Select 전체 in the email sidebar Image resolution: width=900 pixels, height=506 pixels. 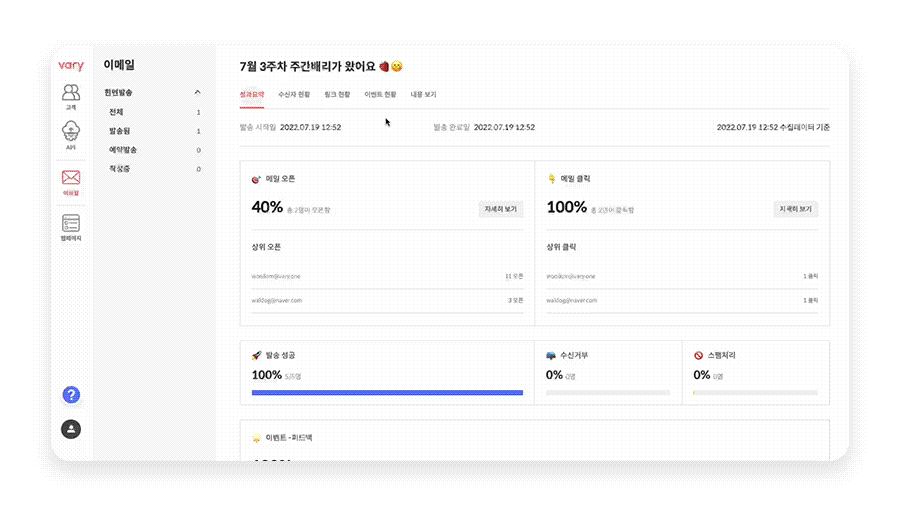pyautogui.click(x=117, y=112)
